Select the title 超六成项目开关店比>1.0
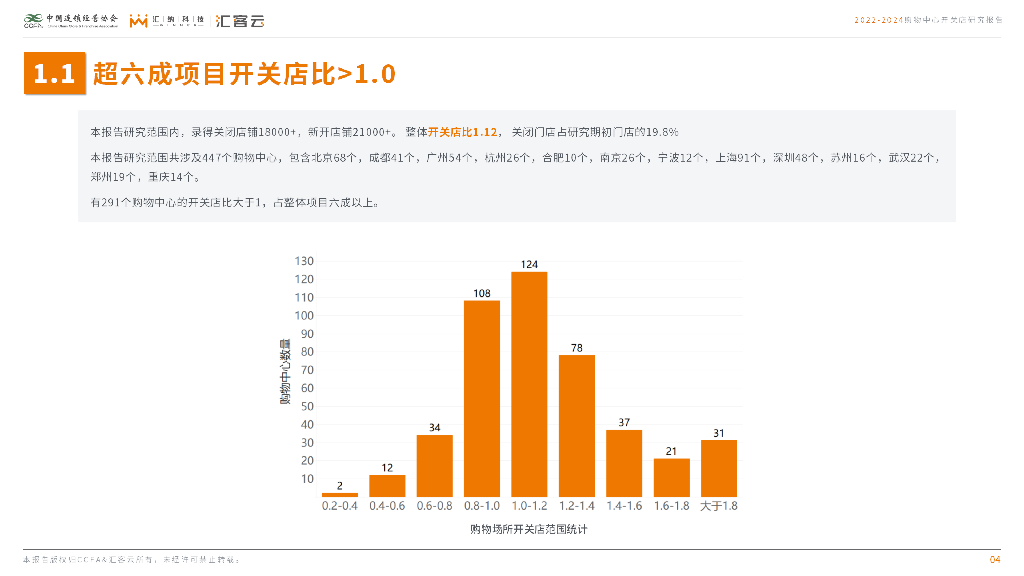Viewport: 1024px width, 576px height. 244,74
